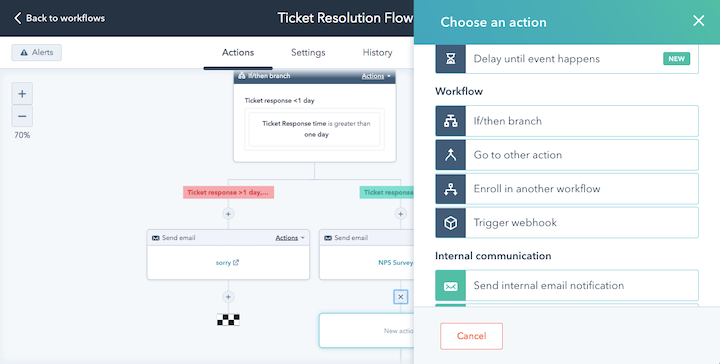
Task: Click the hourglass Delay until event icon
Action: tap(450, 59)
